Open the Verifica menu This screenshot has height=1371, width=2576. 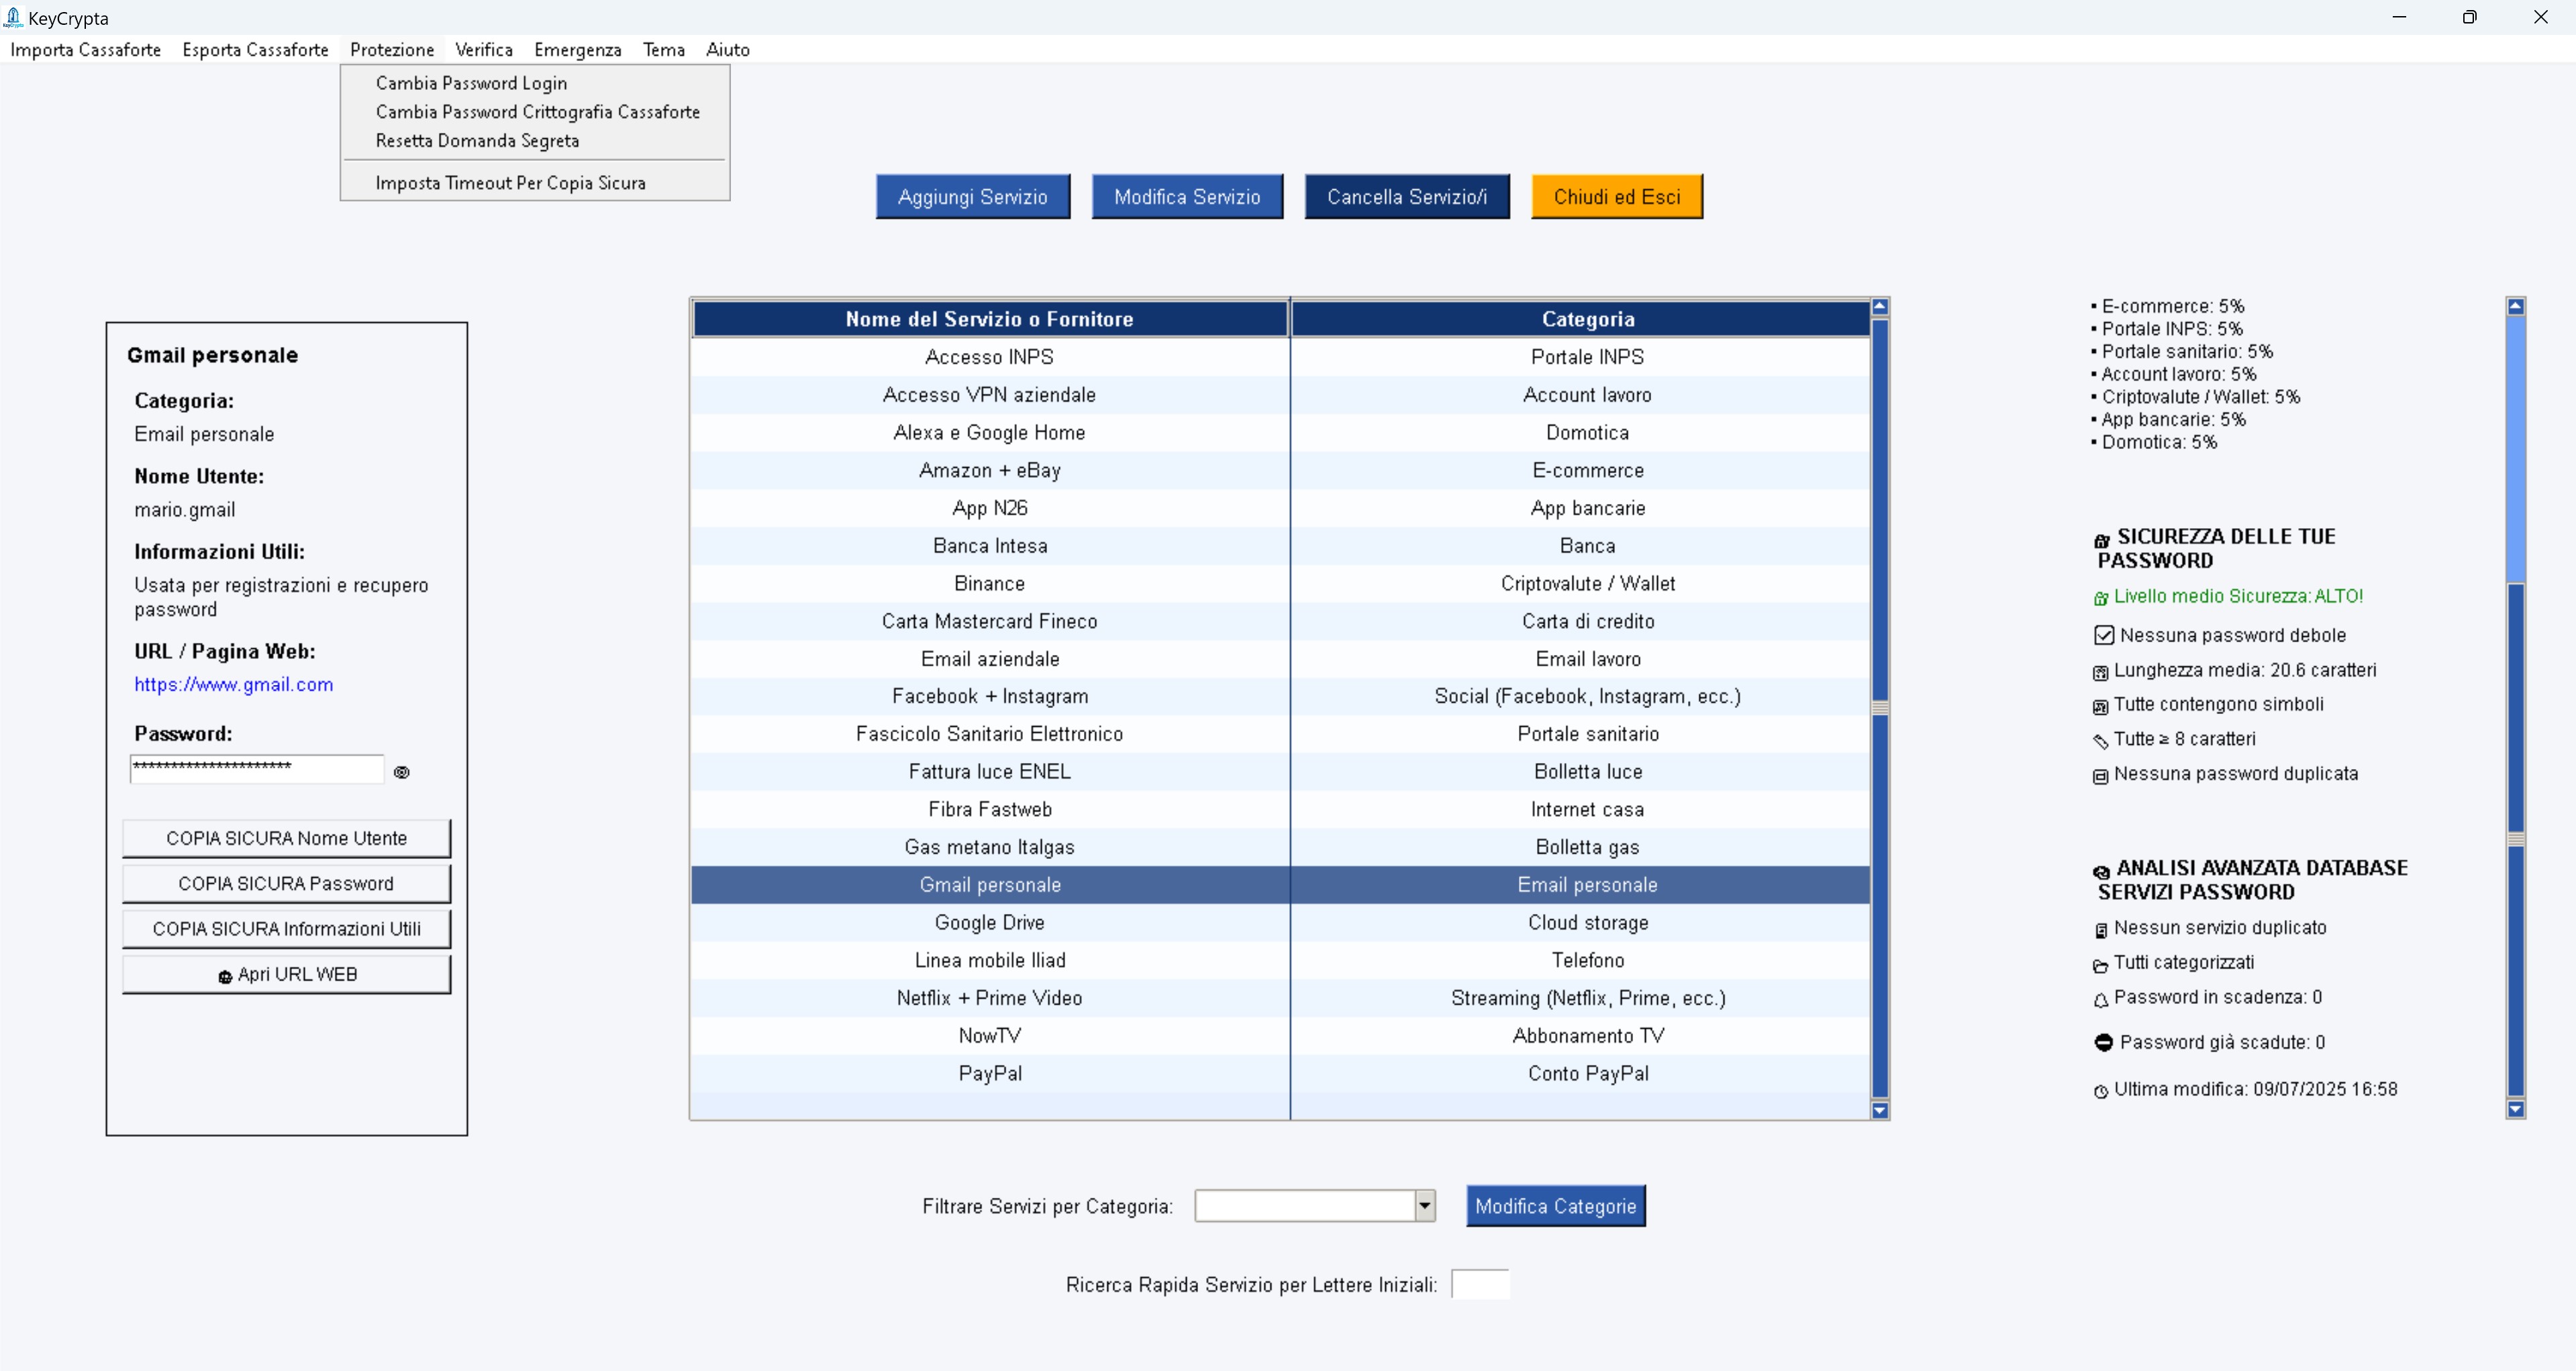484,49
